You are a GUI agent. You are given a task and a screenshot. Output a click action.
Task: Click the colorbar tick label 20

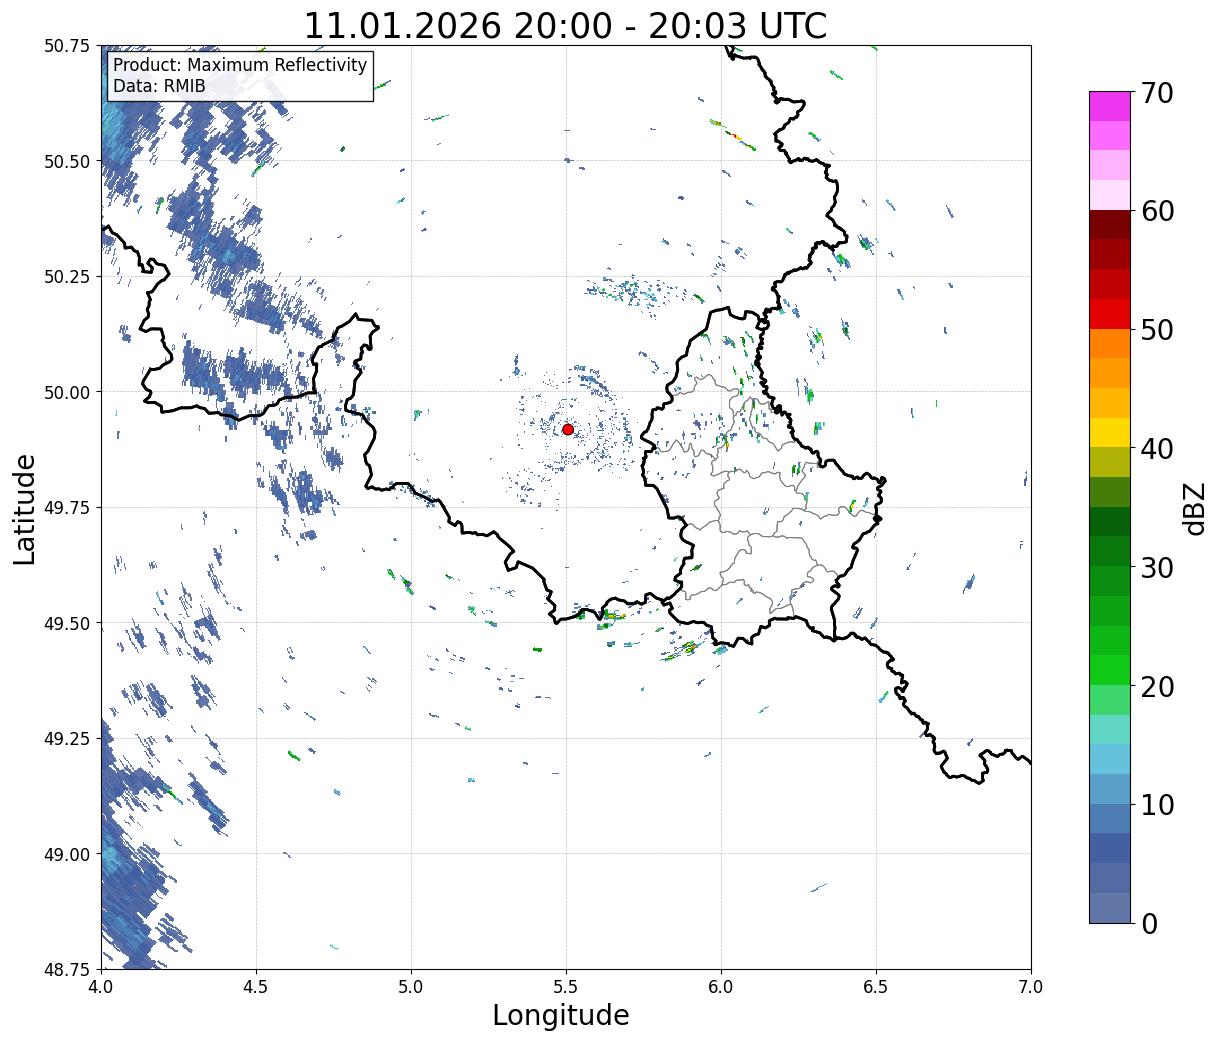tap(1156, 686)
